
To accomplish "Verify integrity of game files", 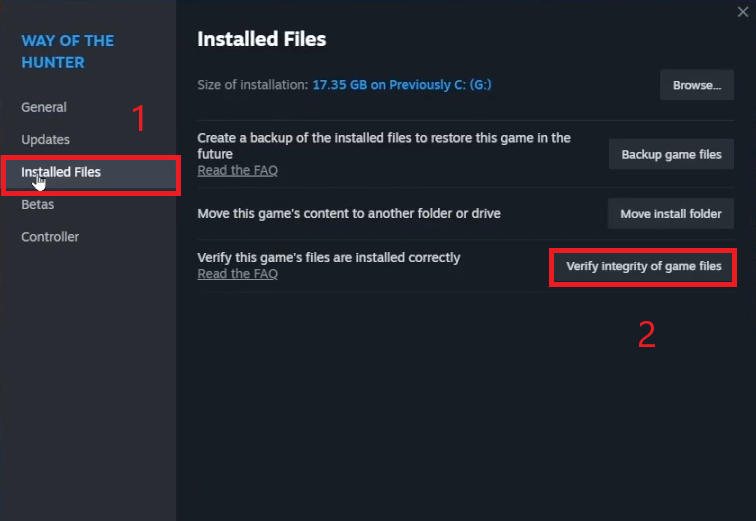I will coord(643,267).
